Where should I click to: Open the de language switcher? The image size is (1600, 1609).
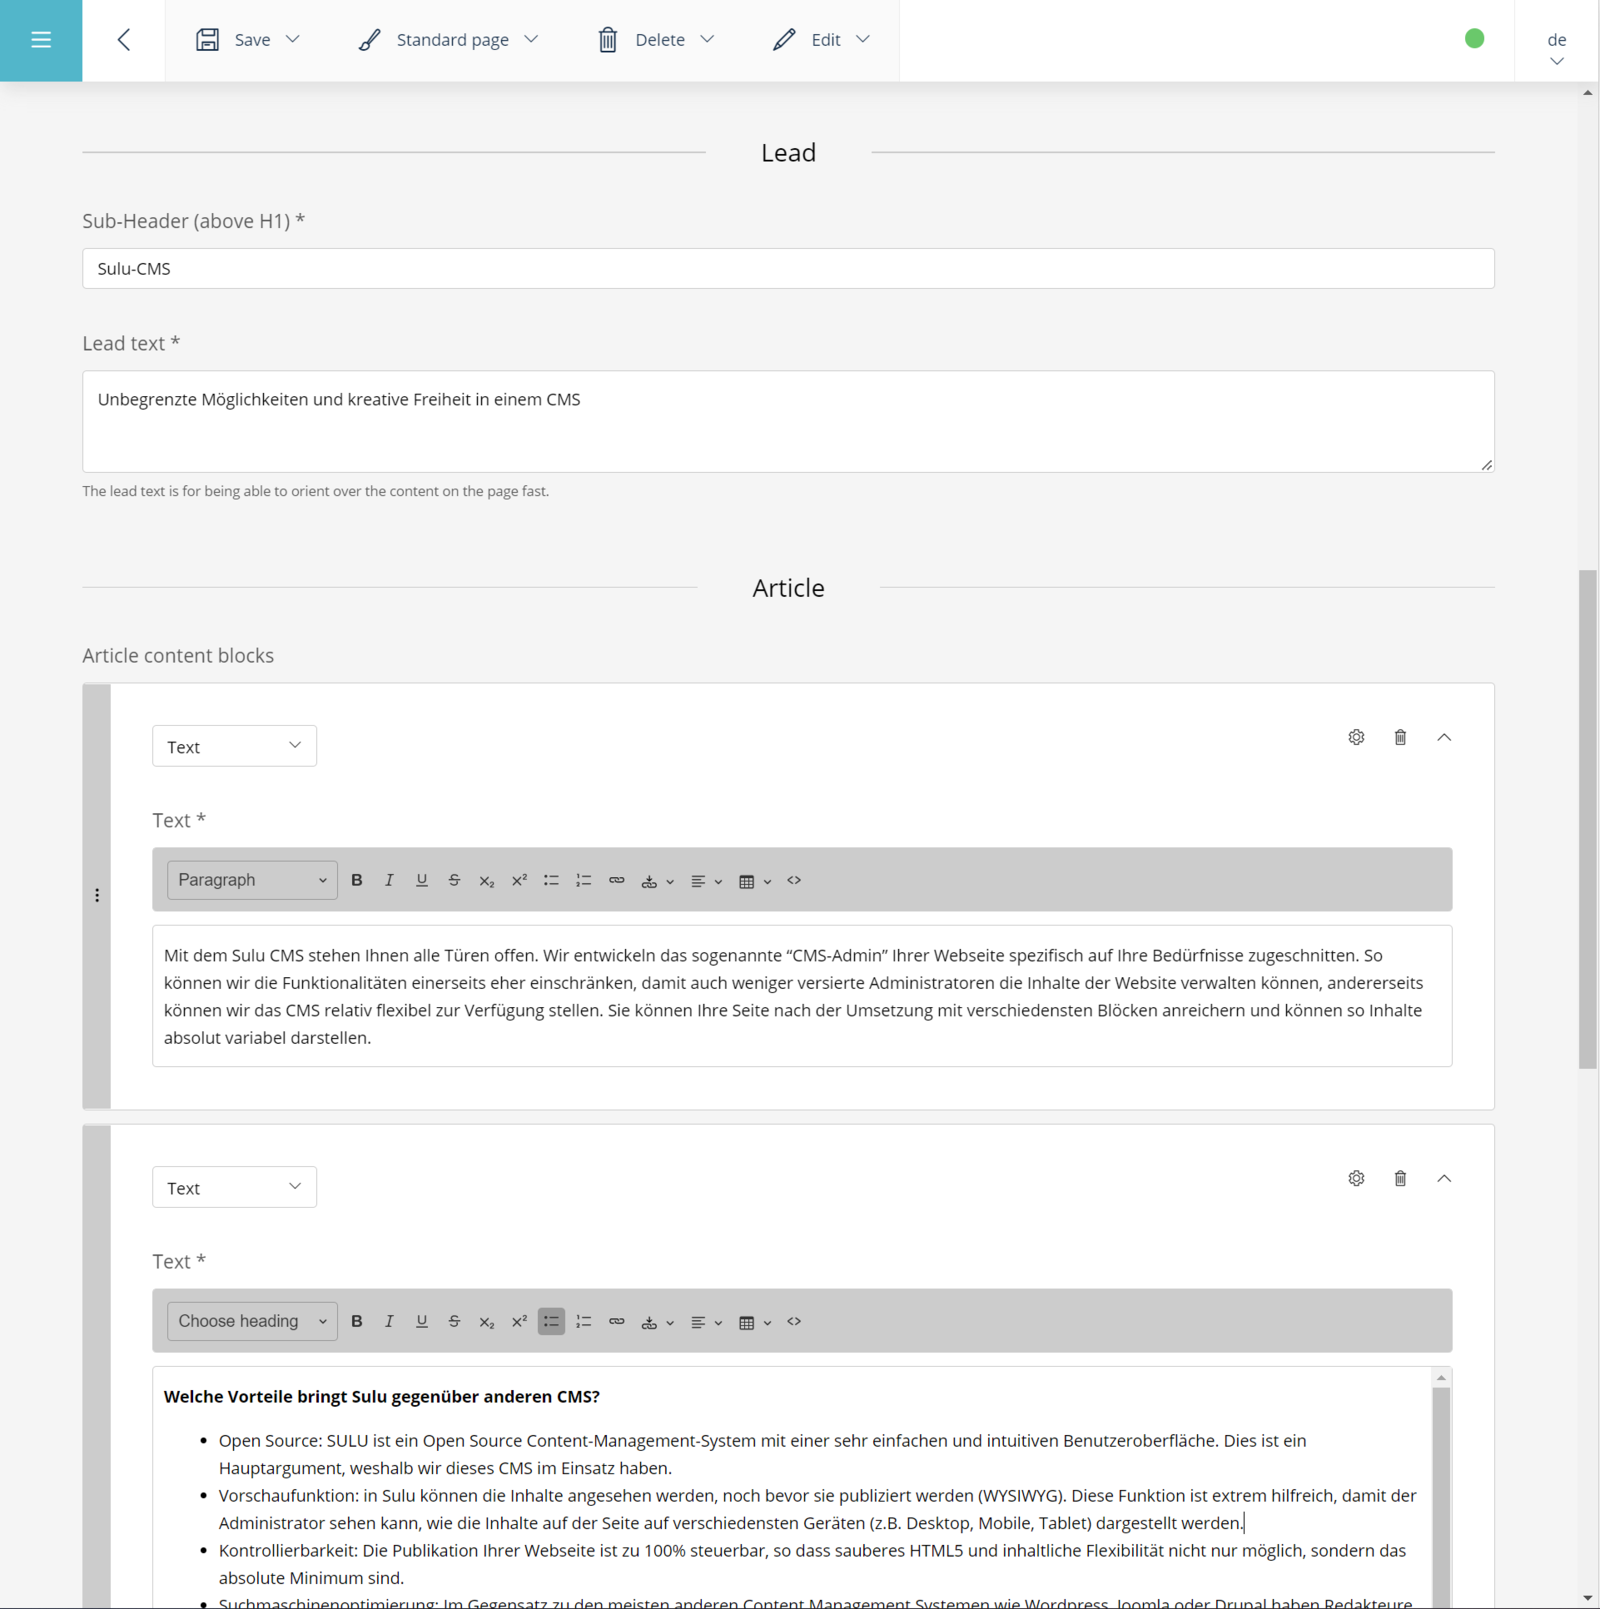pyautogui.click(x=1557, y=49)
